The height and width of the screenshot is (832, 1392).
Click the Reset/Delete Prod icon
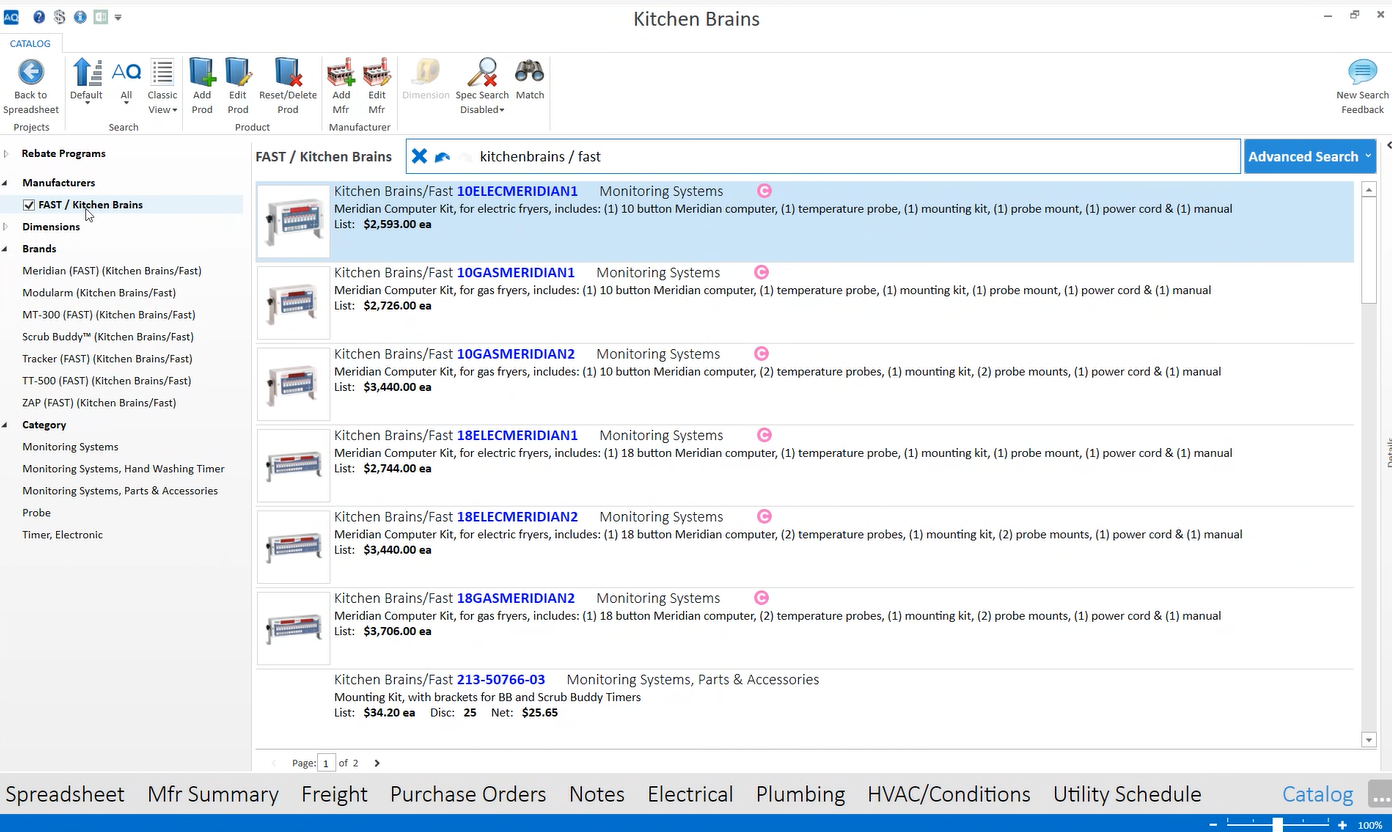point(288,72)
